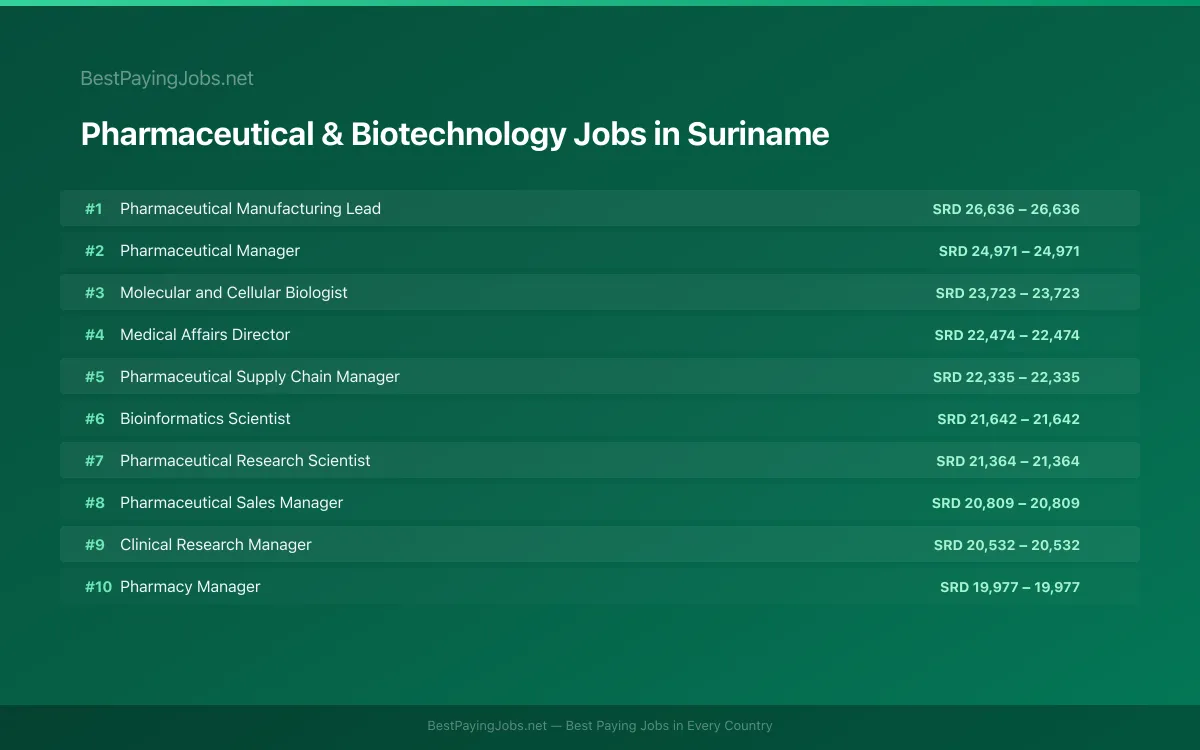Click the #9 rank number
This screenshot has height=750, width=1200.
point(94,545)
